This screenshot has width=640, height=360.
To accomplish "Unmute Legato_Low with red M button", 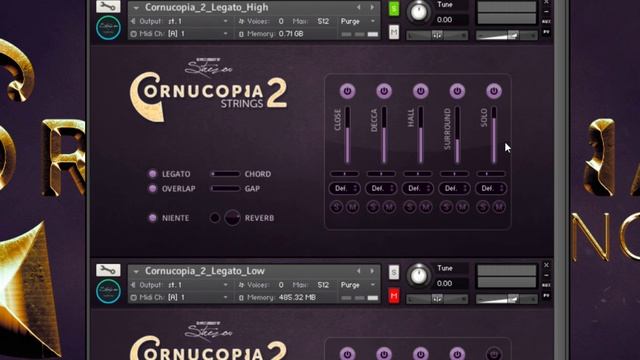I will click(x=394, y=296).
